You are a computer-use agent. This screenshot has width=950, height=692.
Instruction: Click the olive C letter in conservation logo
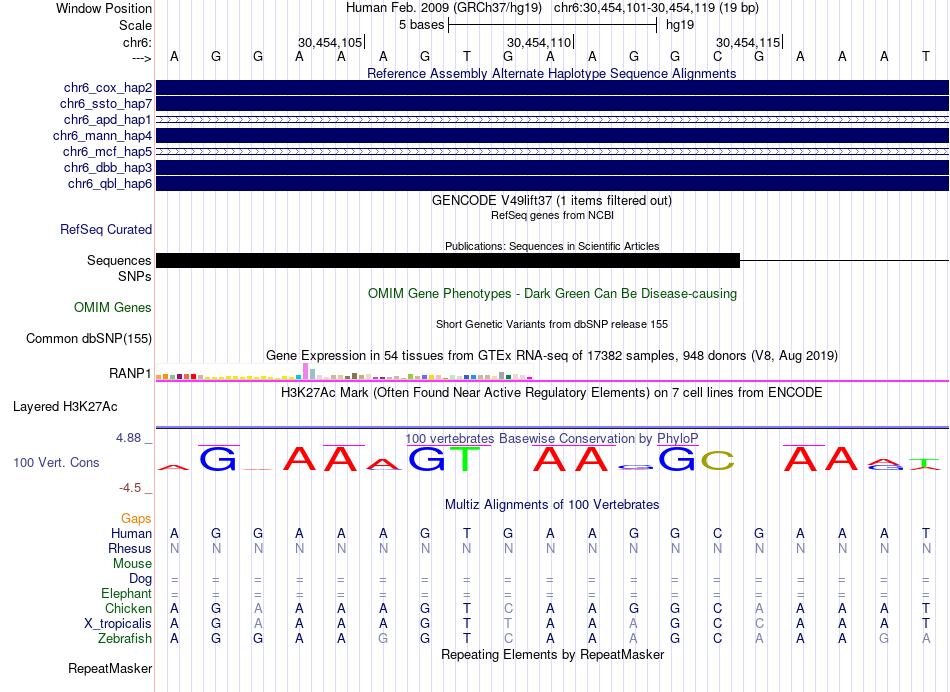click(x=717, y=461)
